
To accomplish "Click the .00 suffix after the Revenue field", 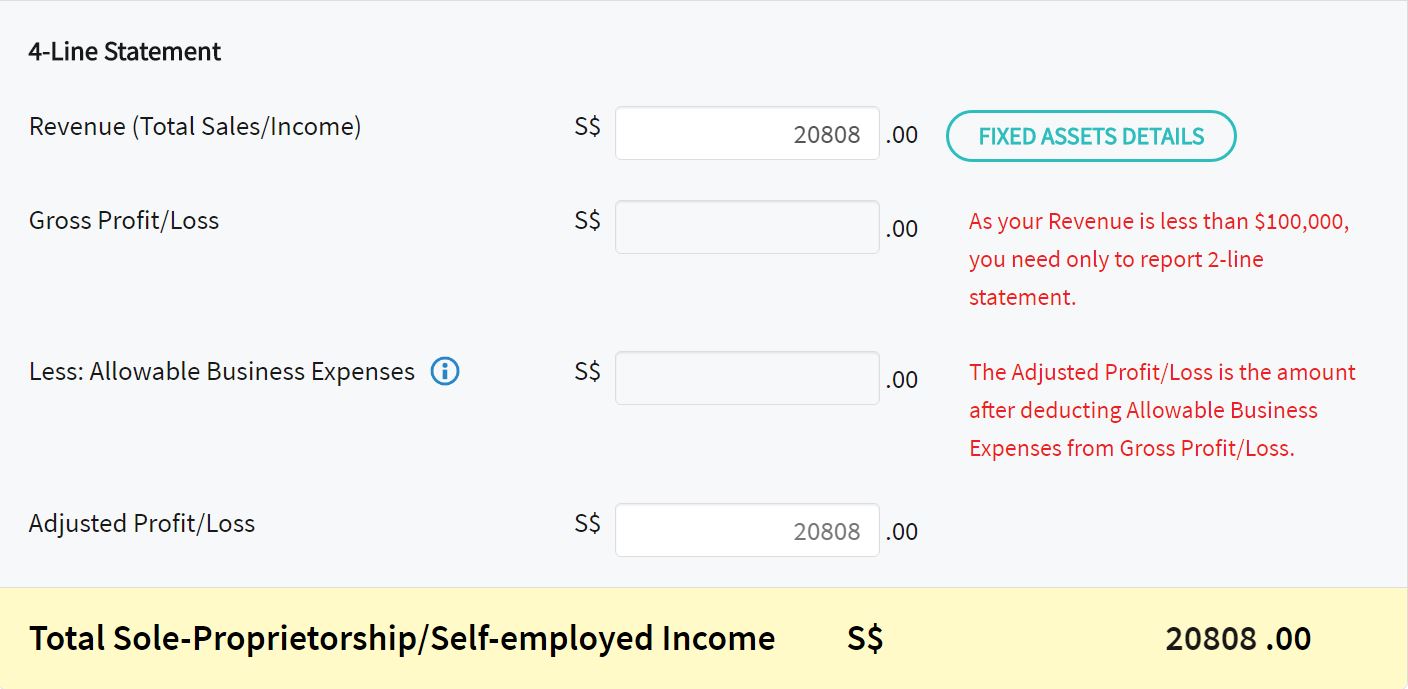I will [x=902, y=135].
